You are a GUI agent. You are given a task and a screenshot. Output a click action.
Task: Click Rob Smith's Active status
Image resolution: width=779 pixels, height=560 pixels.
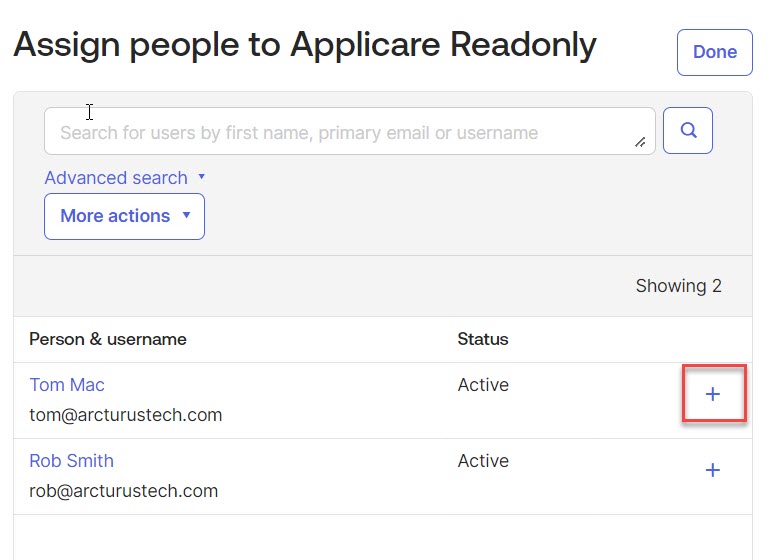tap(483, 461)
